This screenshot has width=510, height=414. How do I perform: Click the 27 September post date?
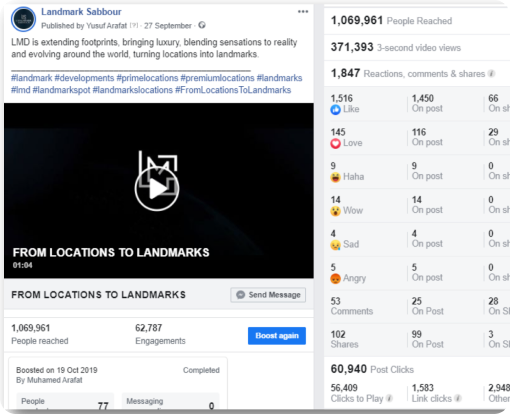pyautogui.click(x=168, y=26)
